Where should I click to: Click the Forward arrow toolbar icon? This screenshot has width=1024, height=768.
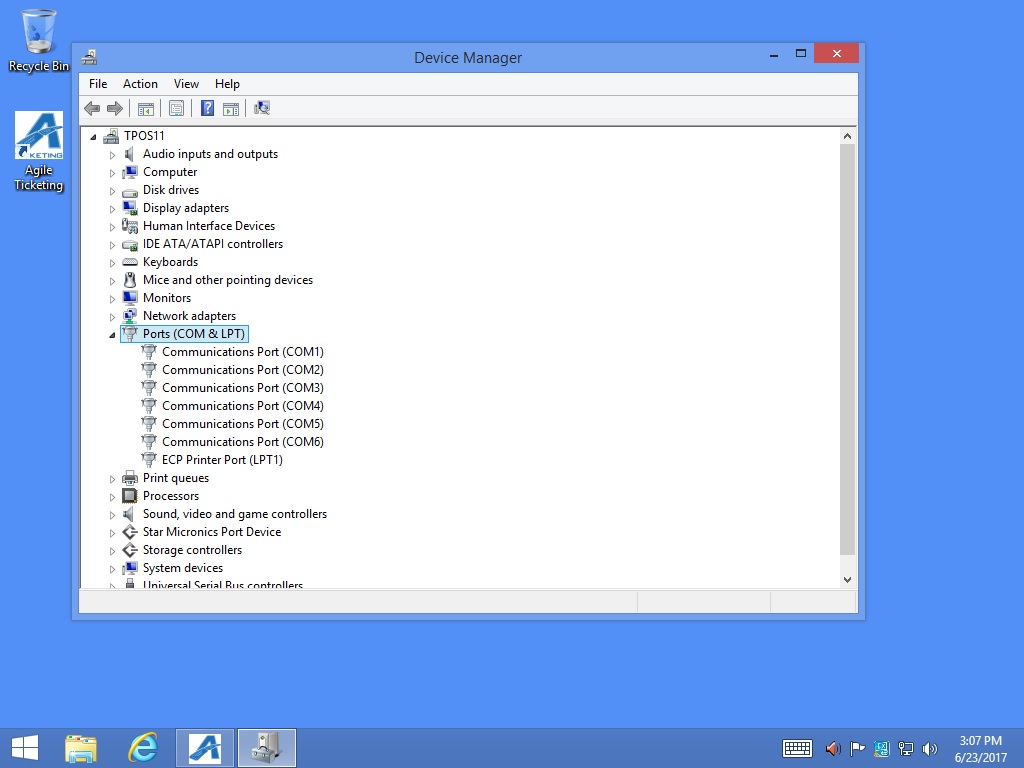pyautogui.click(x=115, y=108)
